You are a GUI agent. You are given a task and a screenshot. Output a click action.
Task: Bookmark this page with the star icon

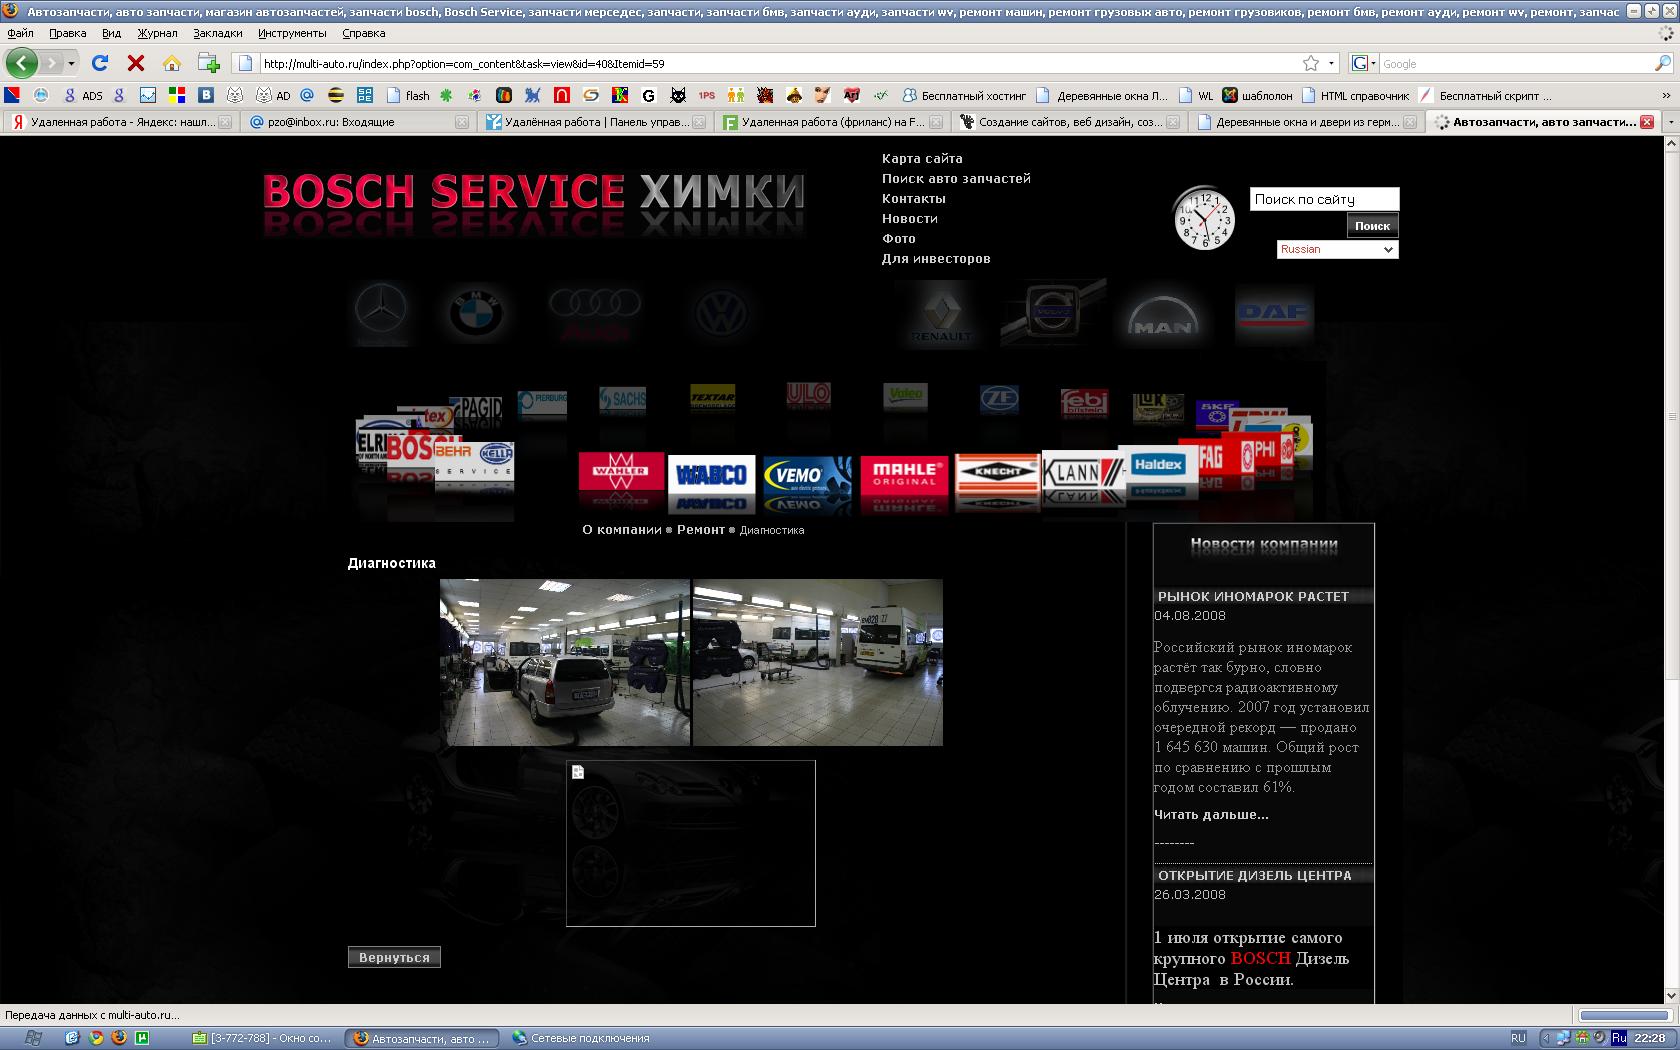(1311, 63)
